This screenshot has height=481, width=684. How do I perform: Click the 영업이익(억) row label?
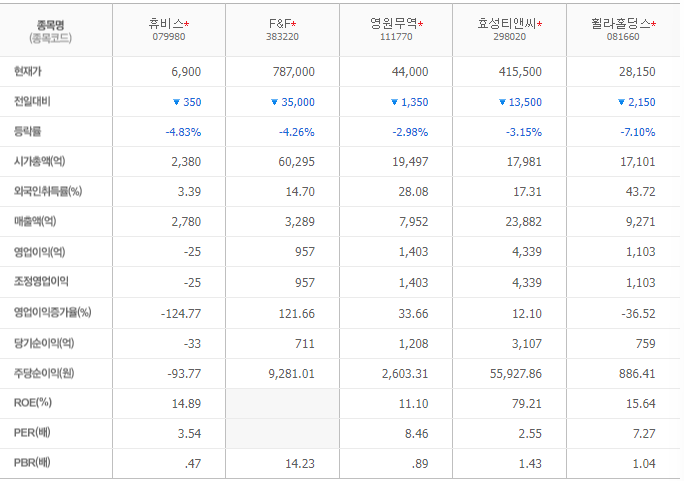tap(39, 252)
